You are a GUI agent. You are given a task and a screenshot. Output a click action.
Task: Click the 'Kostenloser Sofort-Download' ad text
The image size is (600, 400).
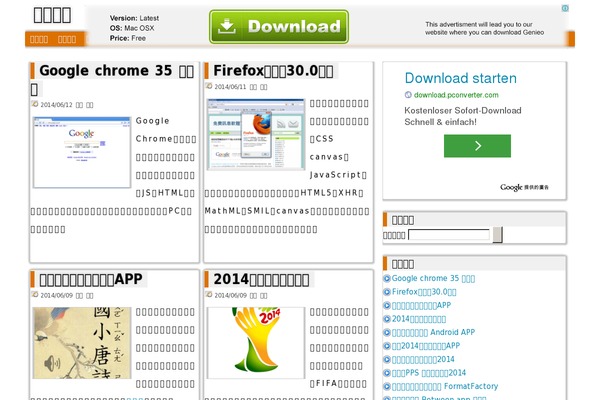(x=463, y=110)
